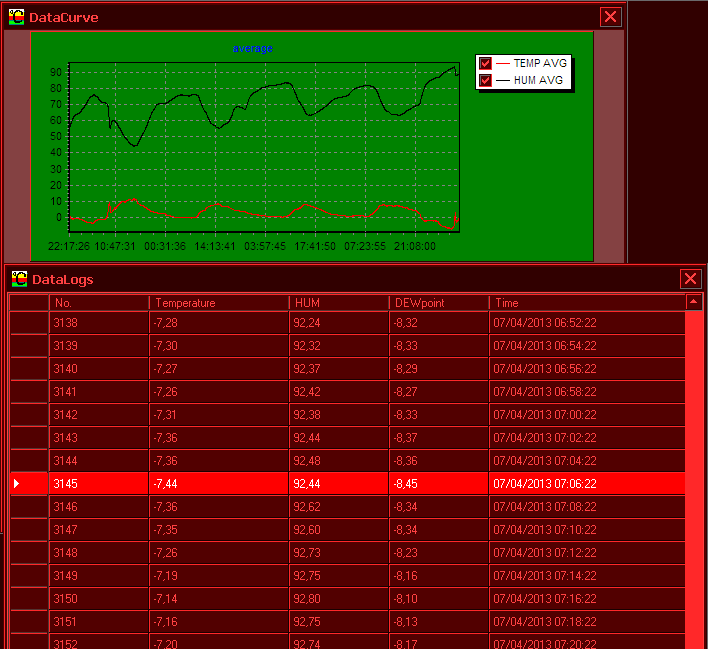Click humidity cell 92,37
This screenshot has width=708, height=649.
(x=339, y=369)
